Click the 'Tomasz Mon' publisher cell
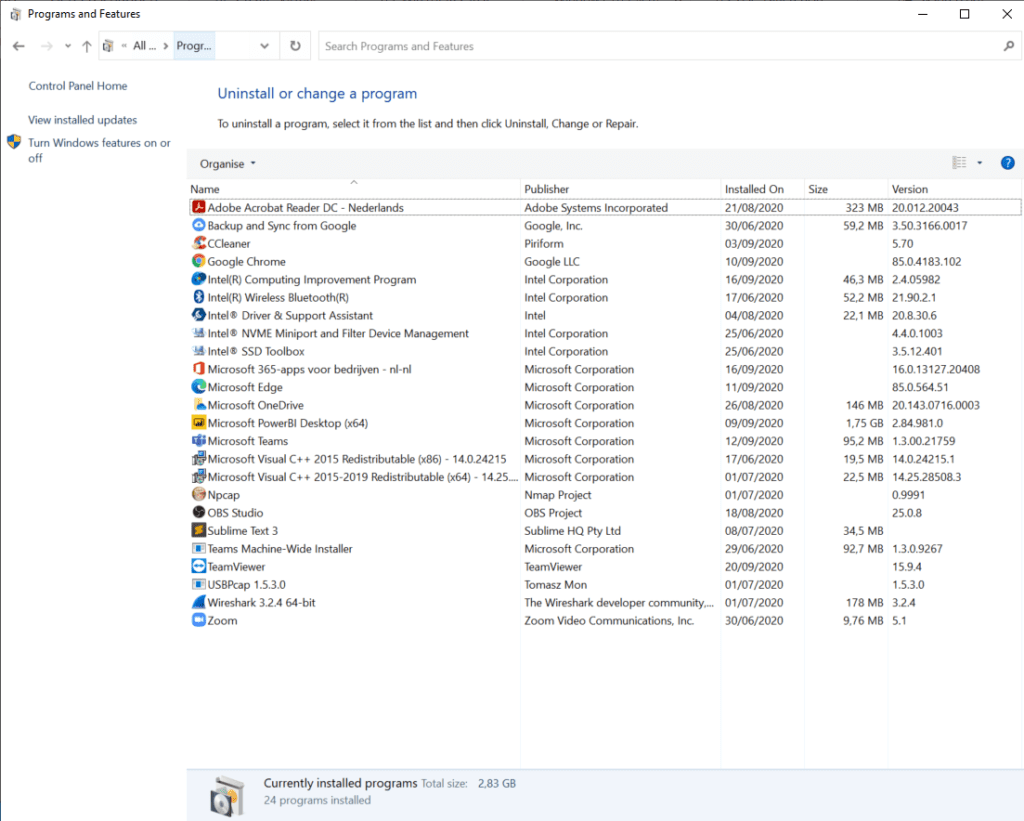 (x=555, y=585)
